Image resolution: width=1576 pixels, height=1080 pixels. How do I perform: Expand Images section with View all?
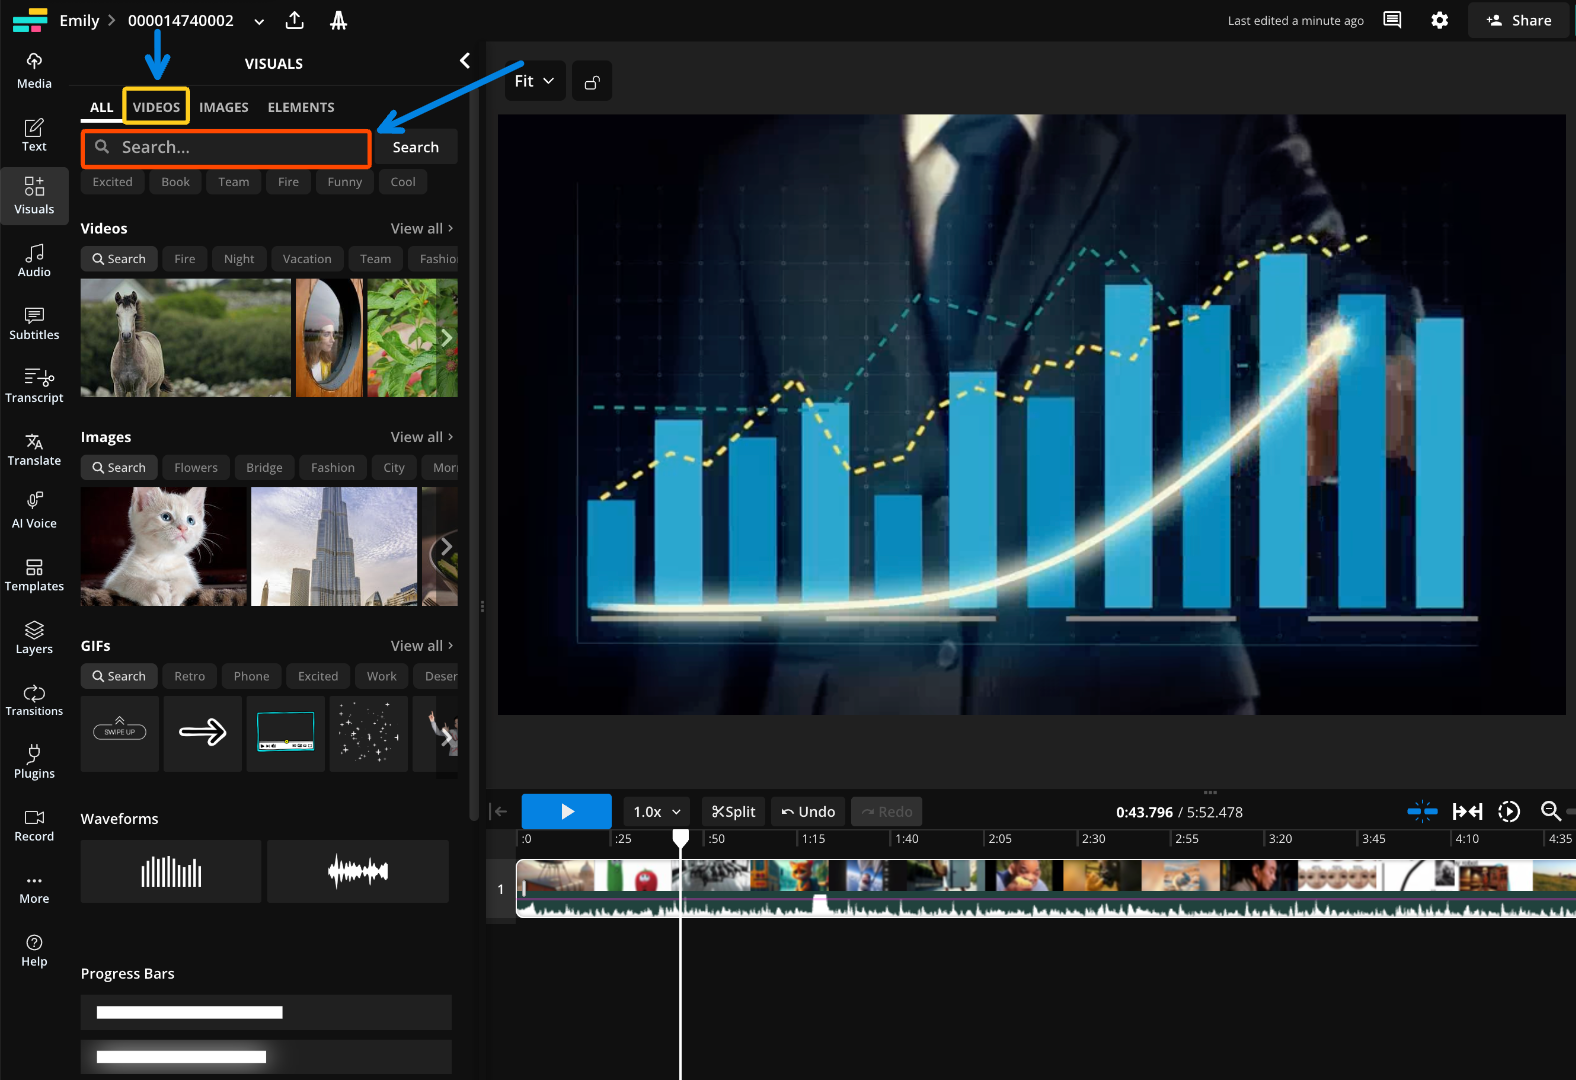422,437
